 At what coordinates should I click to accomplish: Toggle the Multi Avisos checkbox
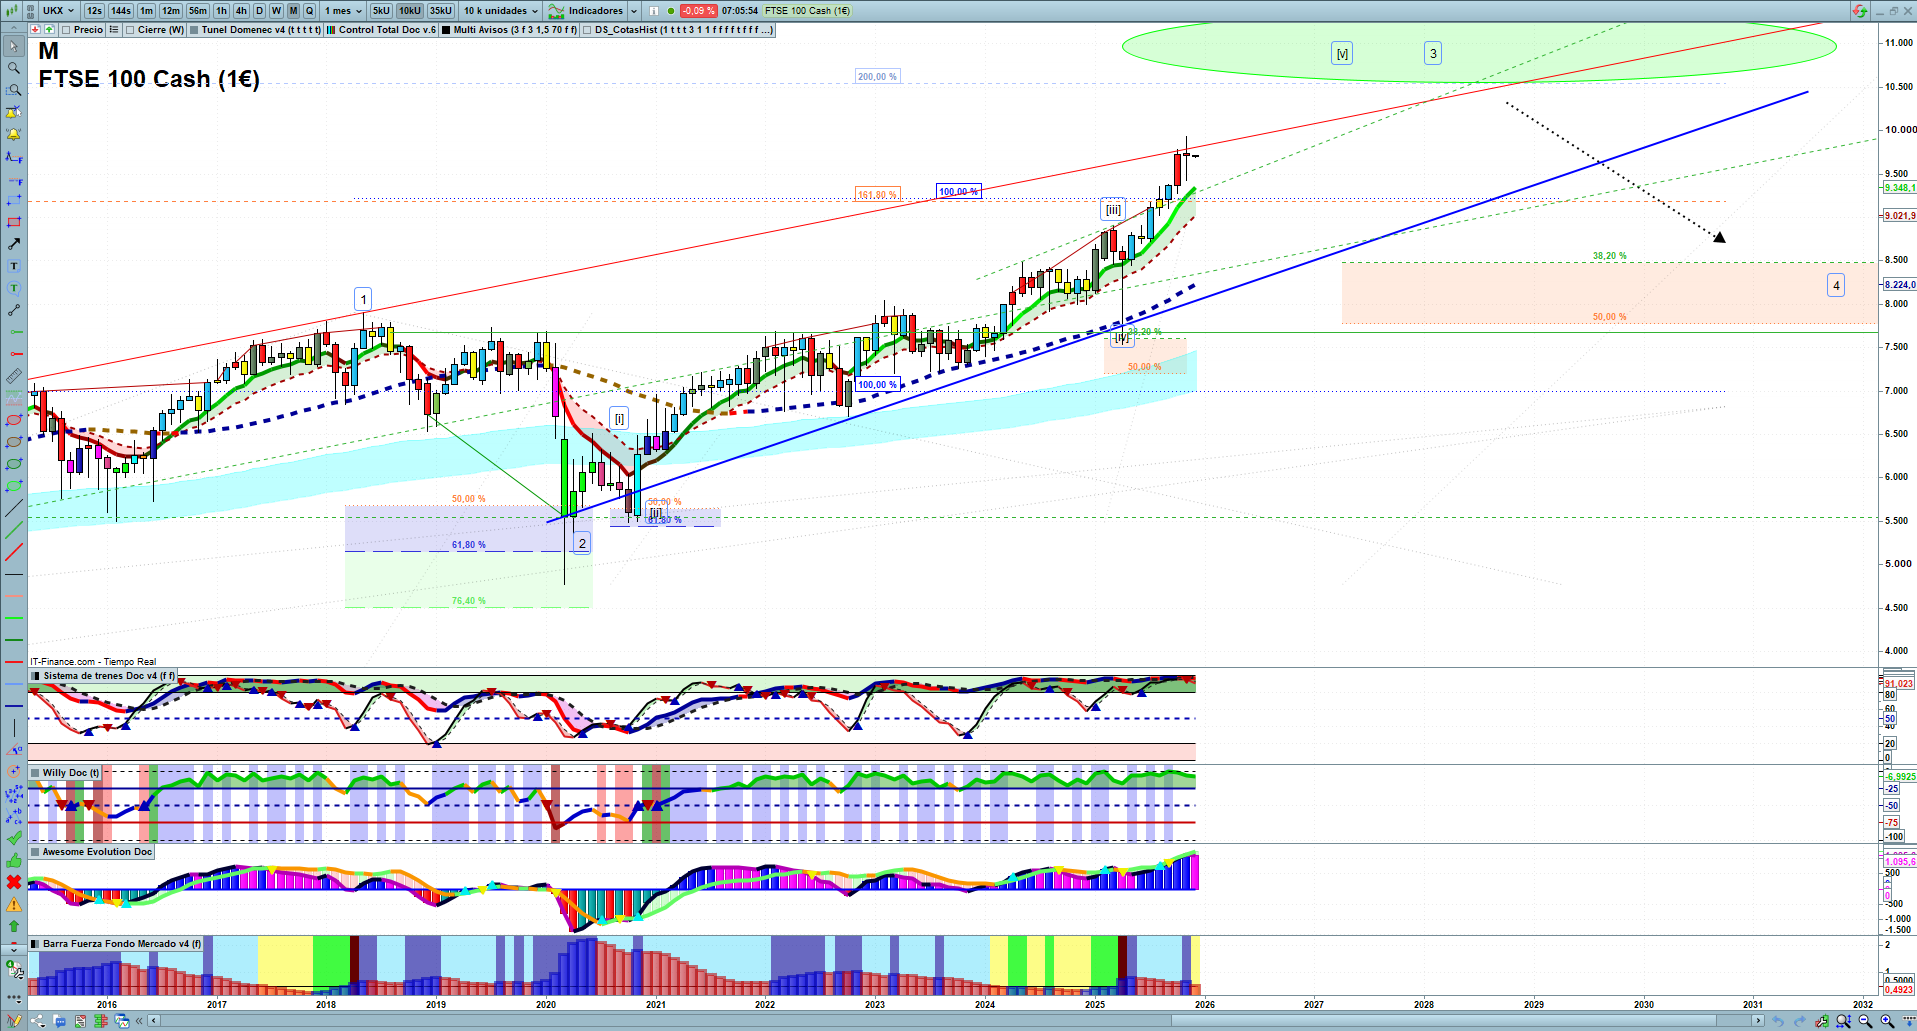(x=446, y=30)
